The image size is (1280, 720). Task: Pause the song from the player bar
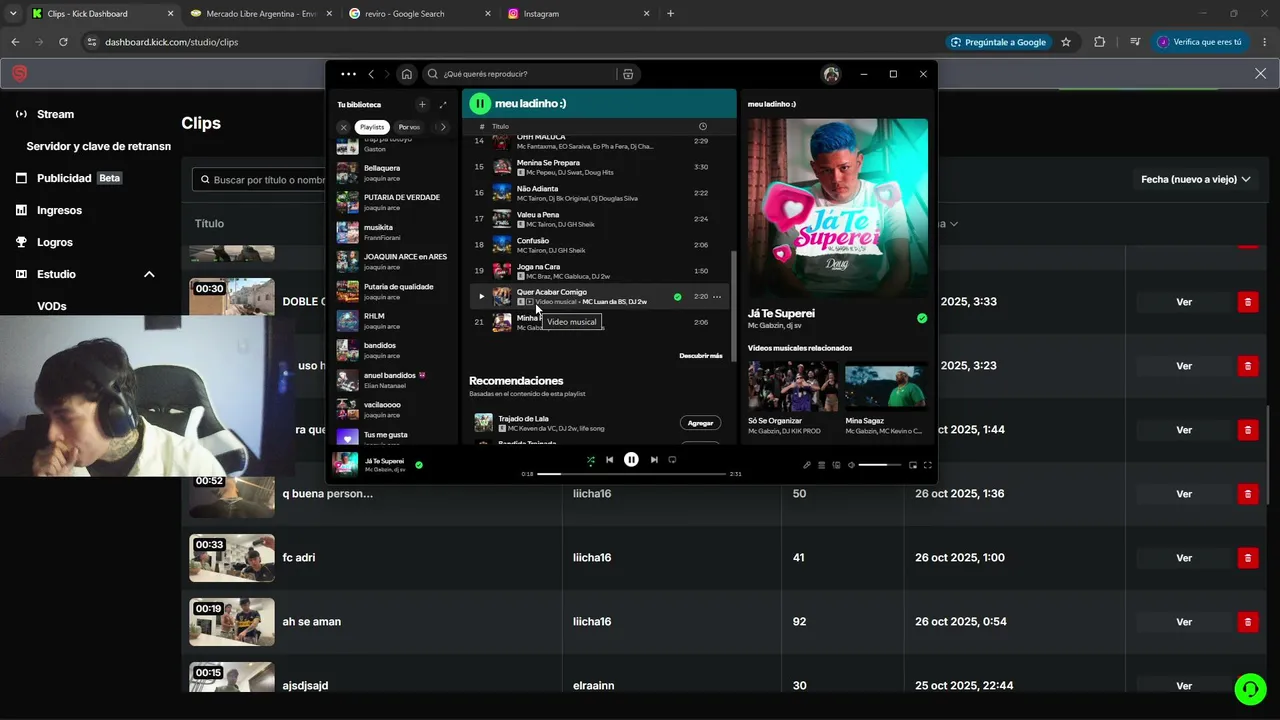click(631, 460)
